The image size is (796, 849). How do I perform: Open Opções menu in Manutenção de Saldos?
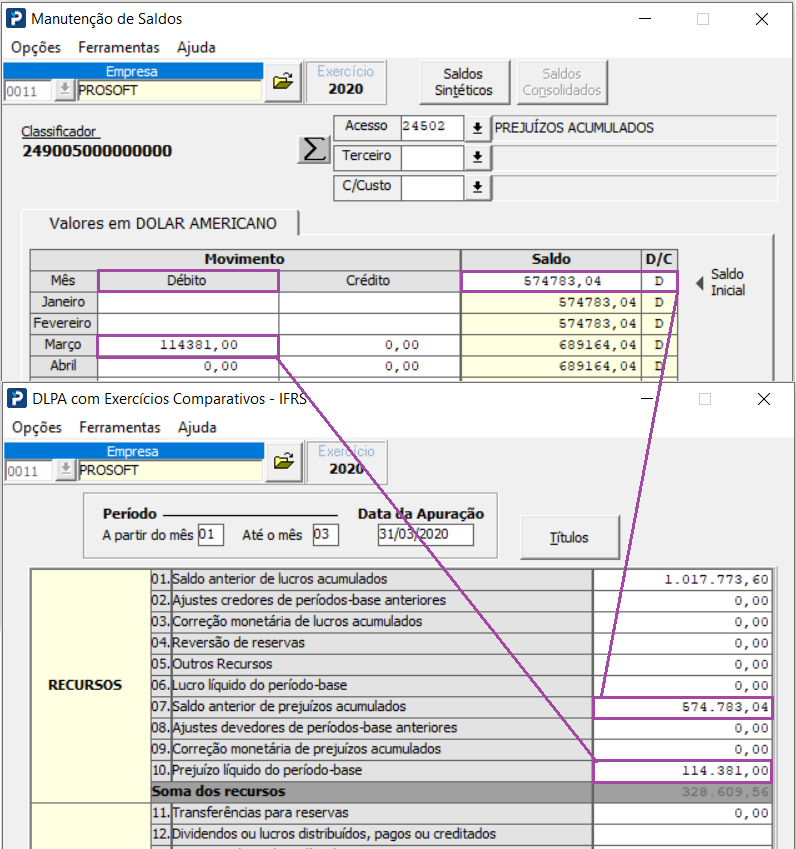tap(36, 48)
